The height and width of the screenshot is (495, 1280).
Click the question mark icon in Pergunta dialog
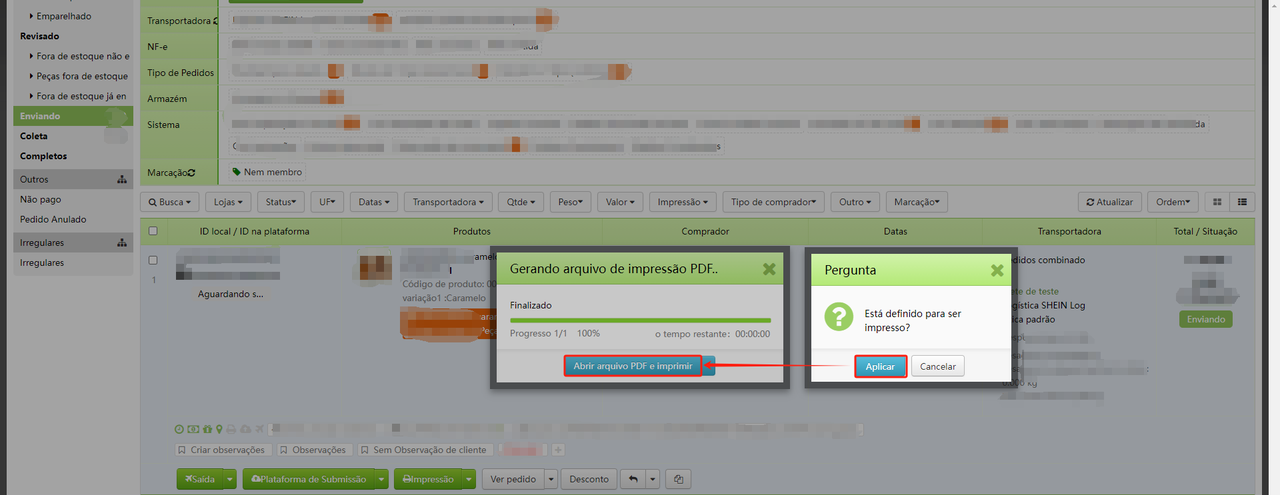click(x=837, y=318)
